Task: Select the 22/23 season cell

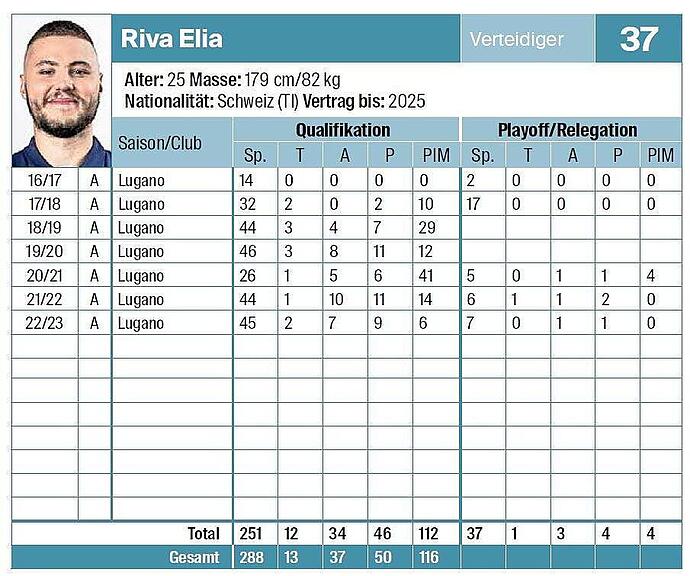Action: tap(45, 323)
